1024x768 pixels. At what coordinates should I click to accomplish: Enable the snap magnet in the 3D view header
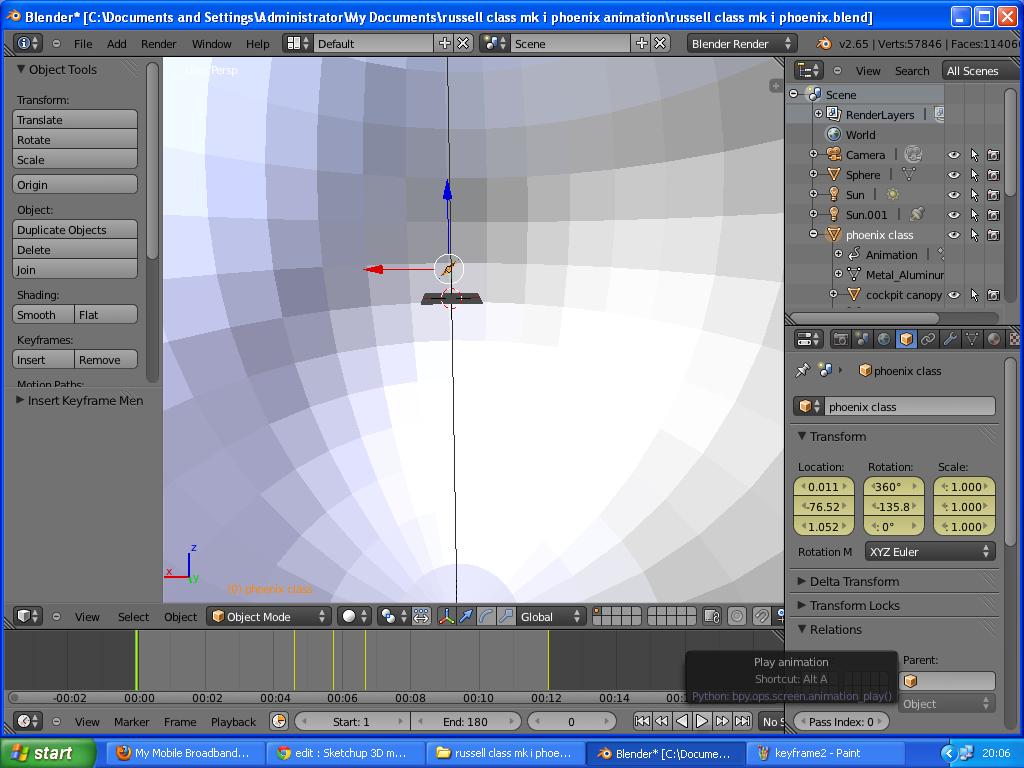(760, 616)
